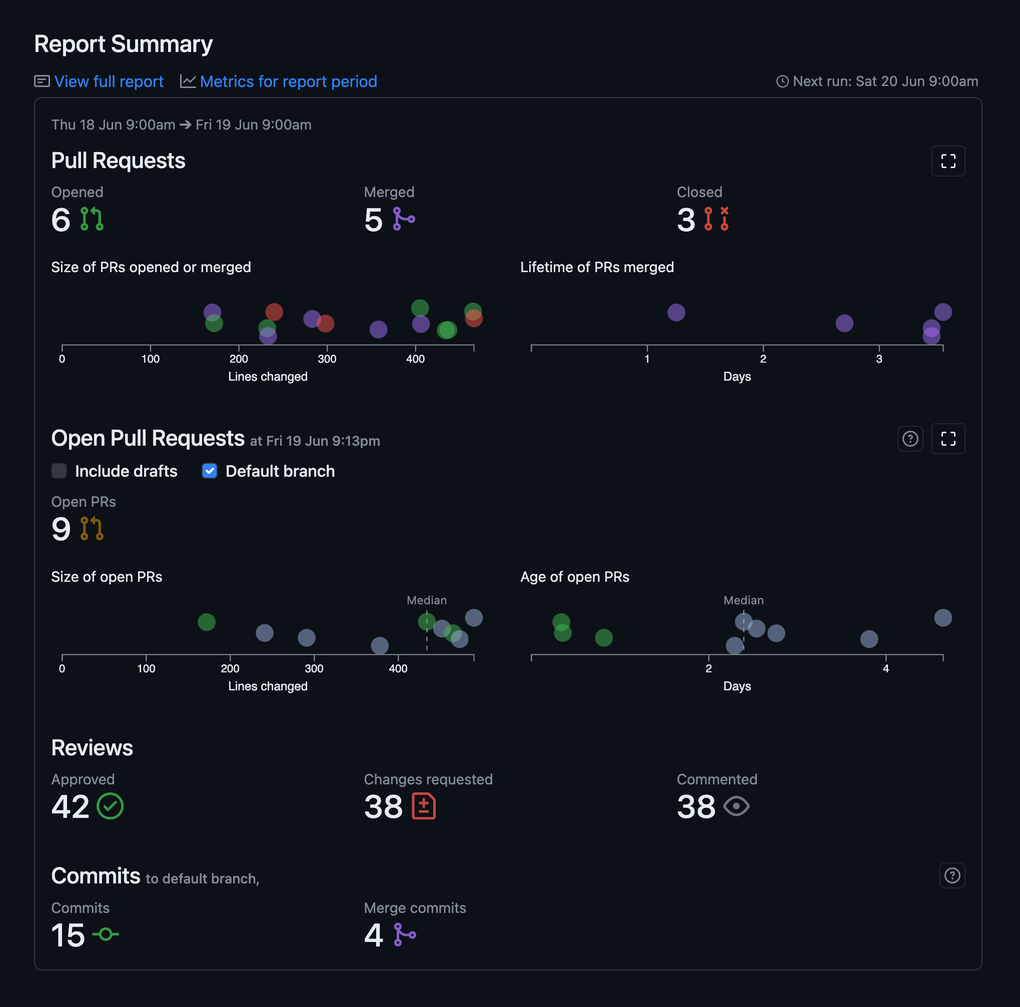Click the Merge commits count 4
The height and width of the screenshot is (1007, 1020).
[x=373, y=935]
